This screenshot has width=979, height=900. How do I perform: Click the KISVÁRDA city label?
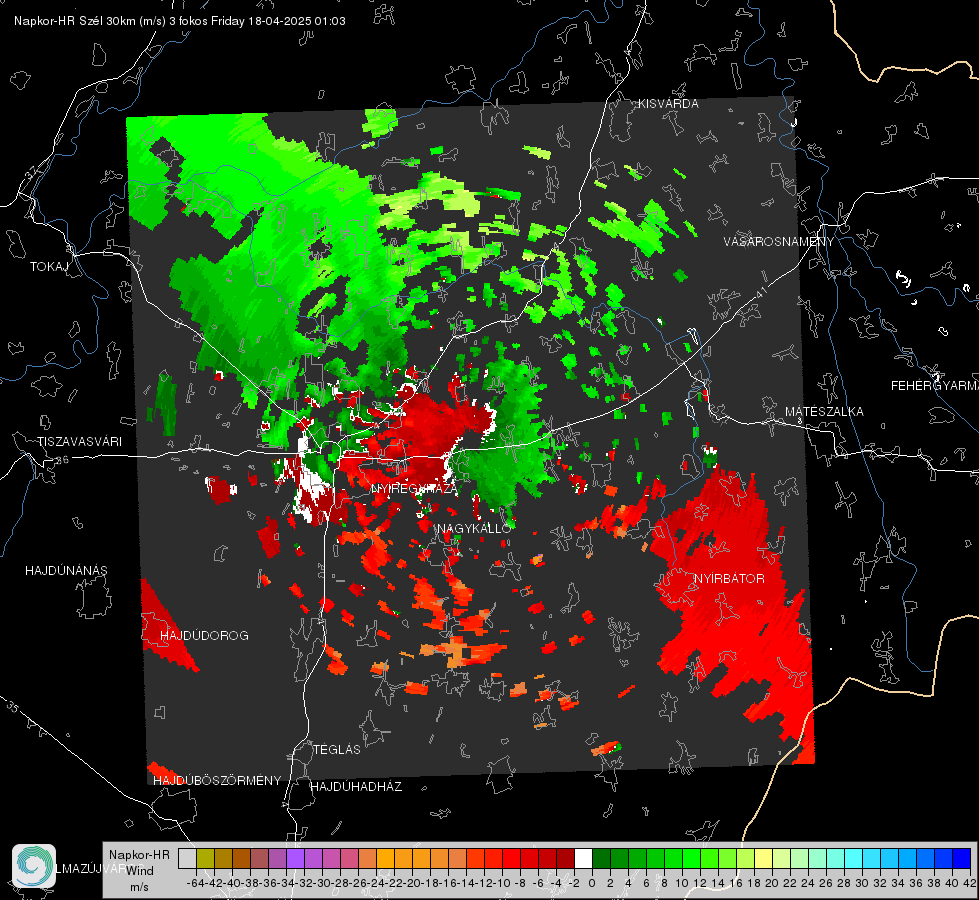[668, 104]
